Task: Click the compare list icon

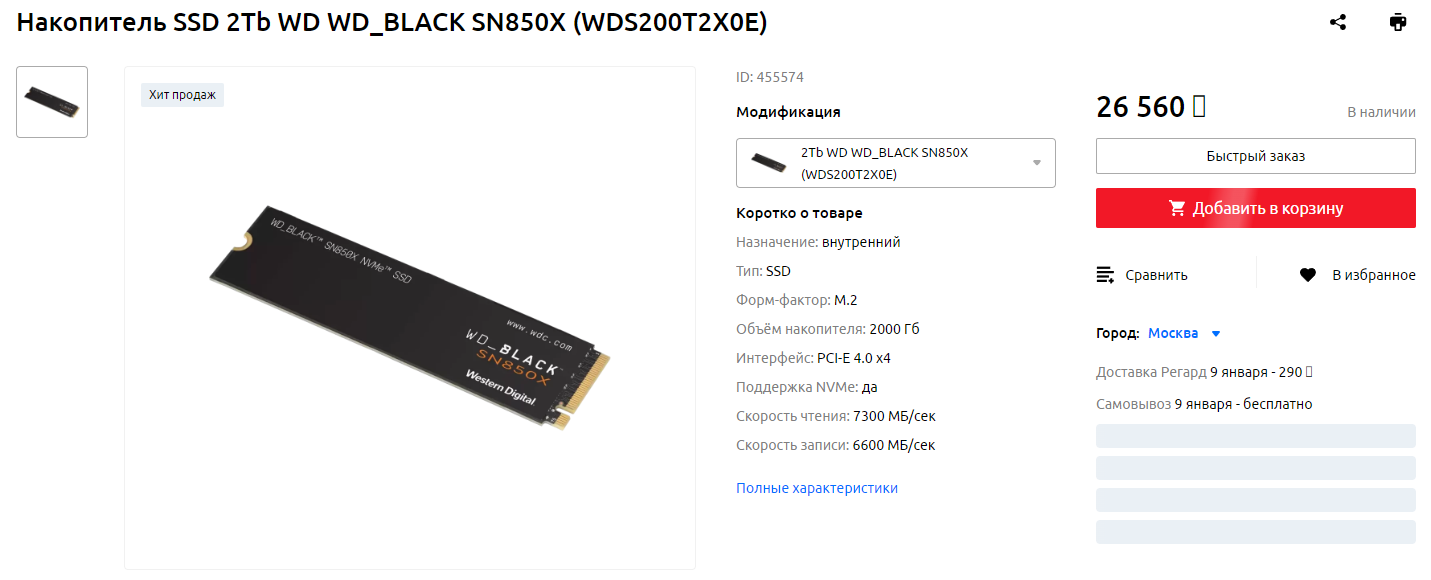Action: (1105, 275)
